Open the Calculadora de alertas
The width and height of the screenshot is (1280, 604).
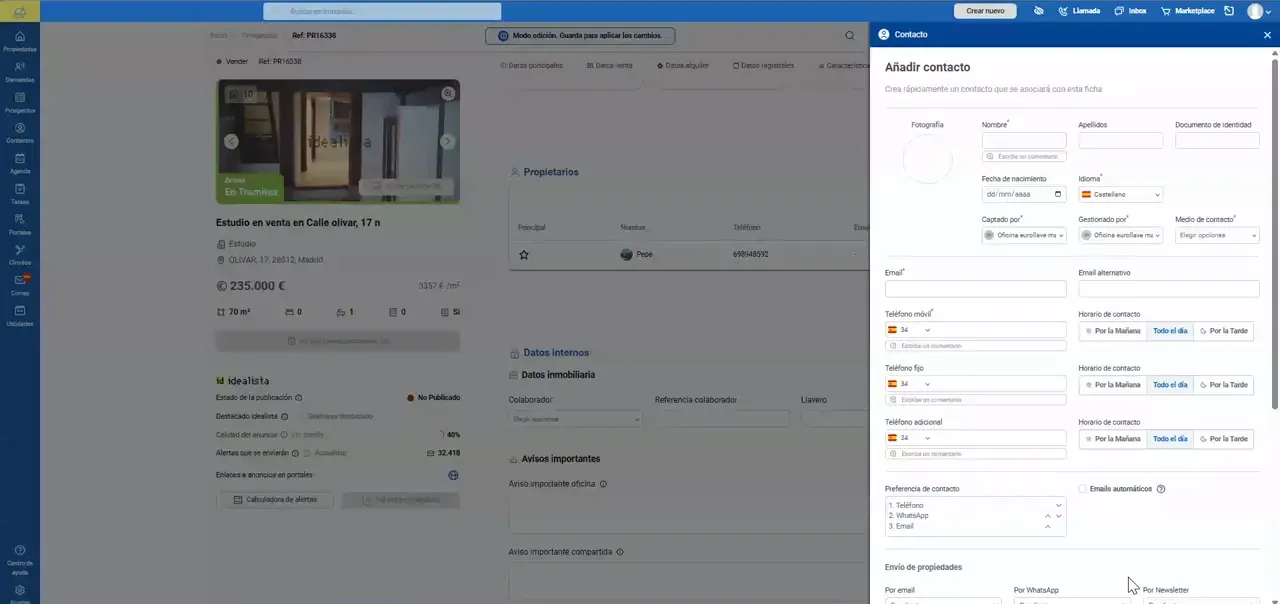pyautogui.click(x=275, y=499)
